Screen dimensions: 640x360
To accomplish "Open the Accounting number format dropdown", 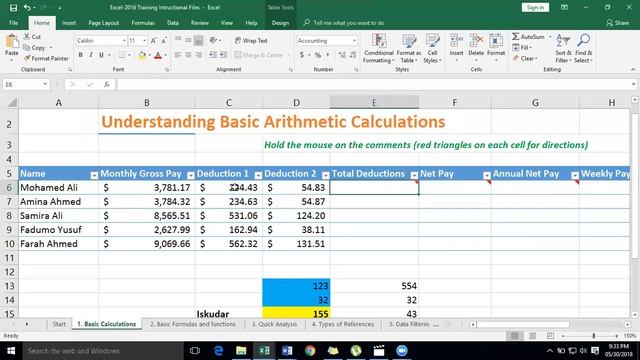I will [354, 41].
